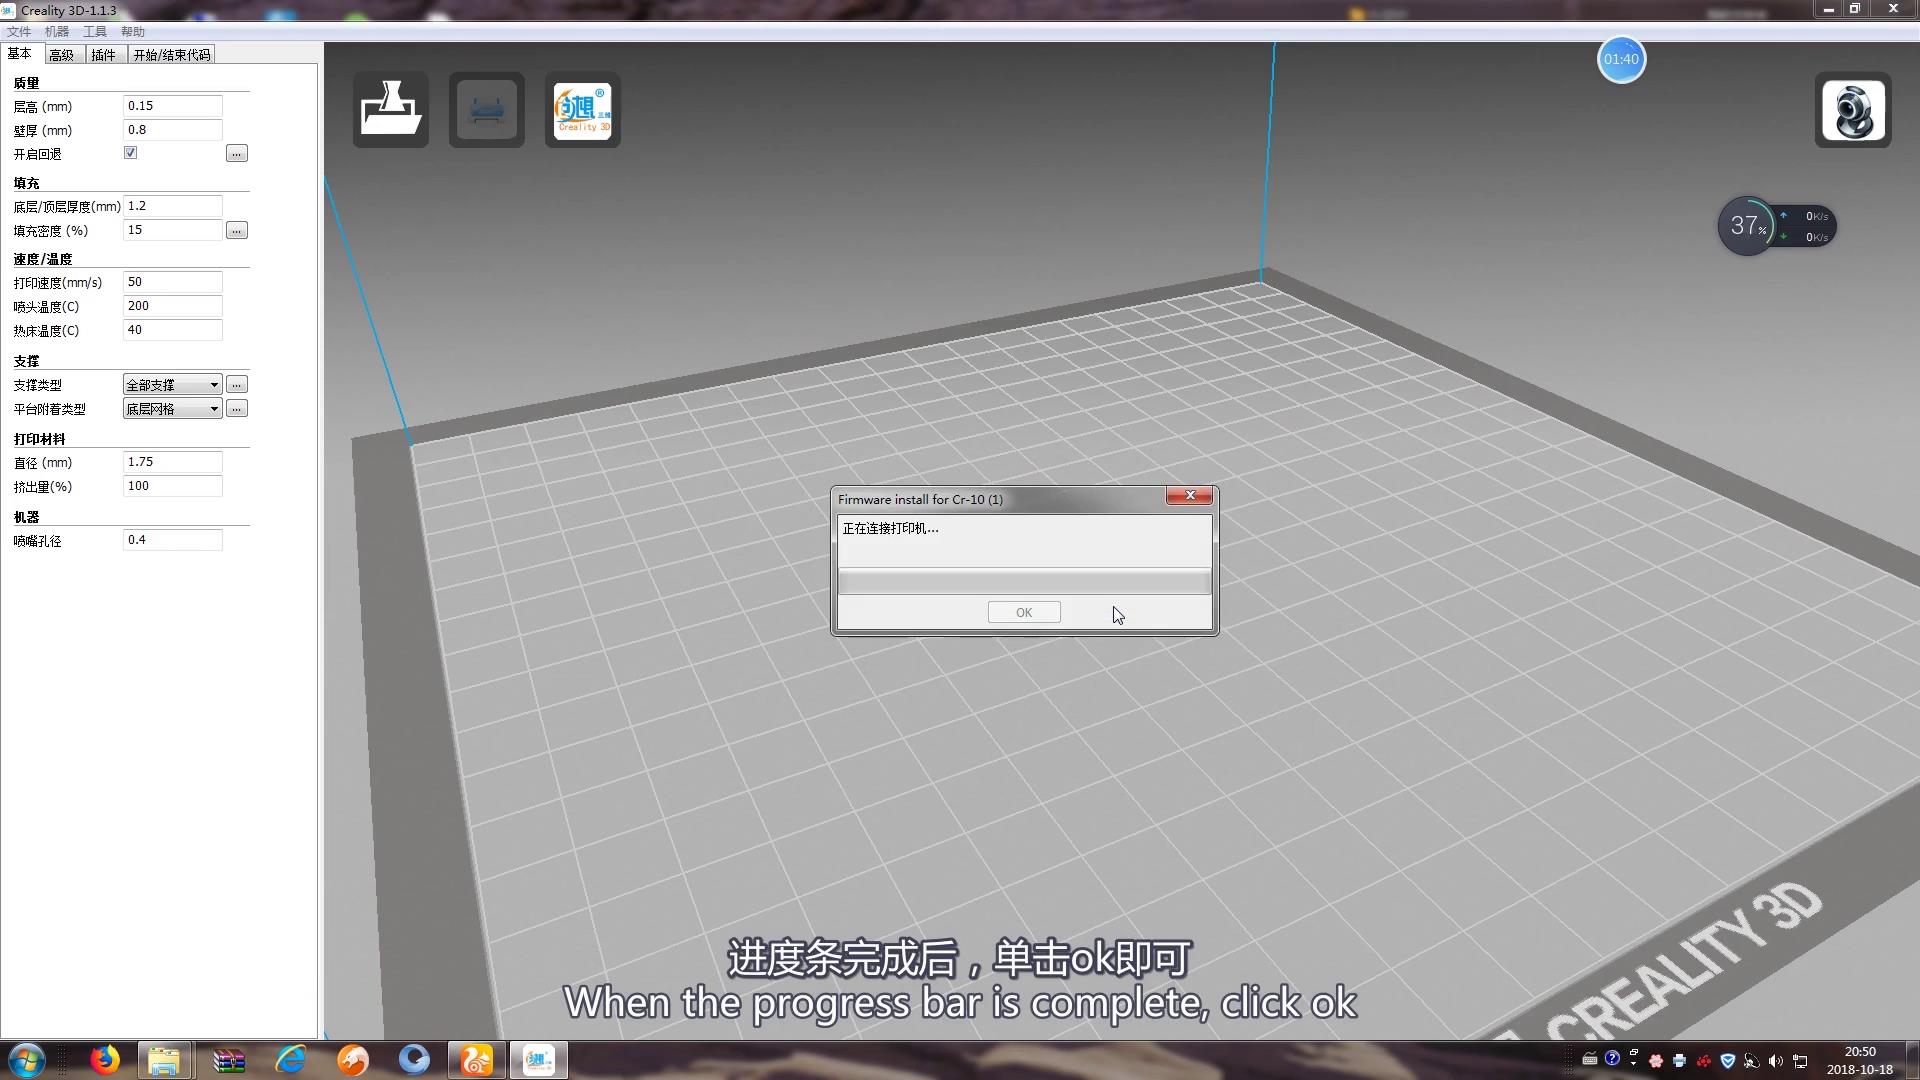Viewport: 1920px width, 1080px height.
Task: Open Internet Explorer from the taskbar
Action: (291, 1059)
